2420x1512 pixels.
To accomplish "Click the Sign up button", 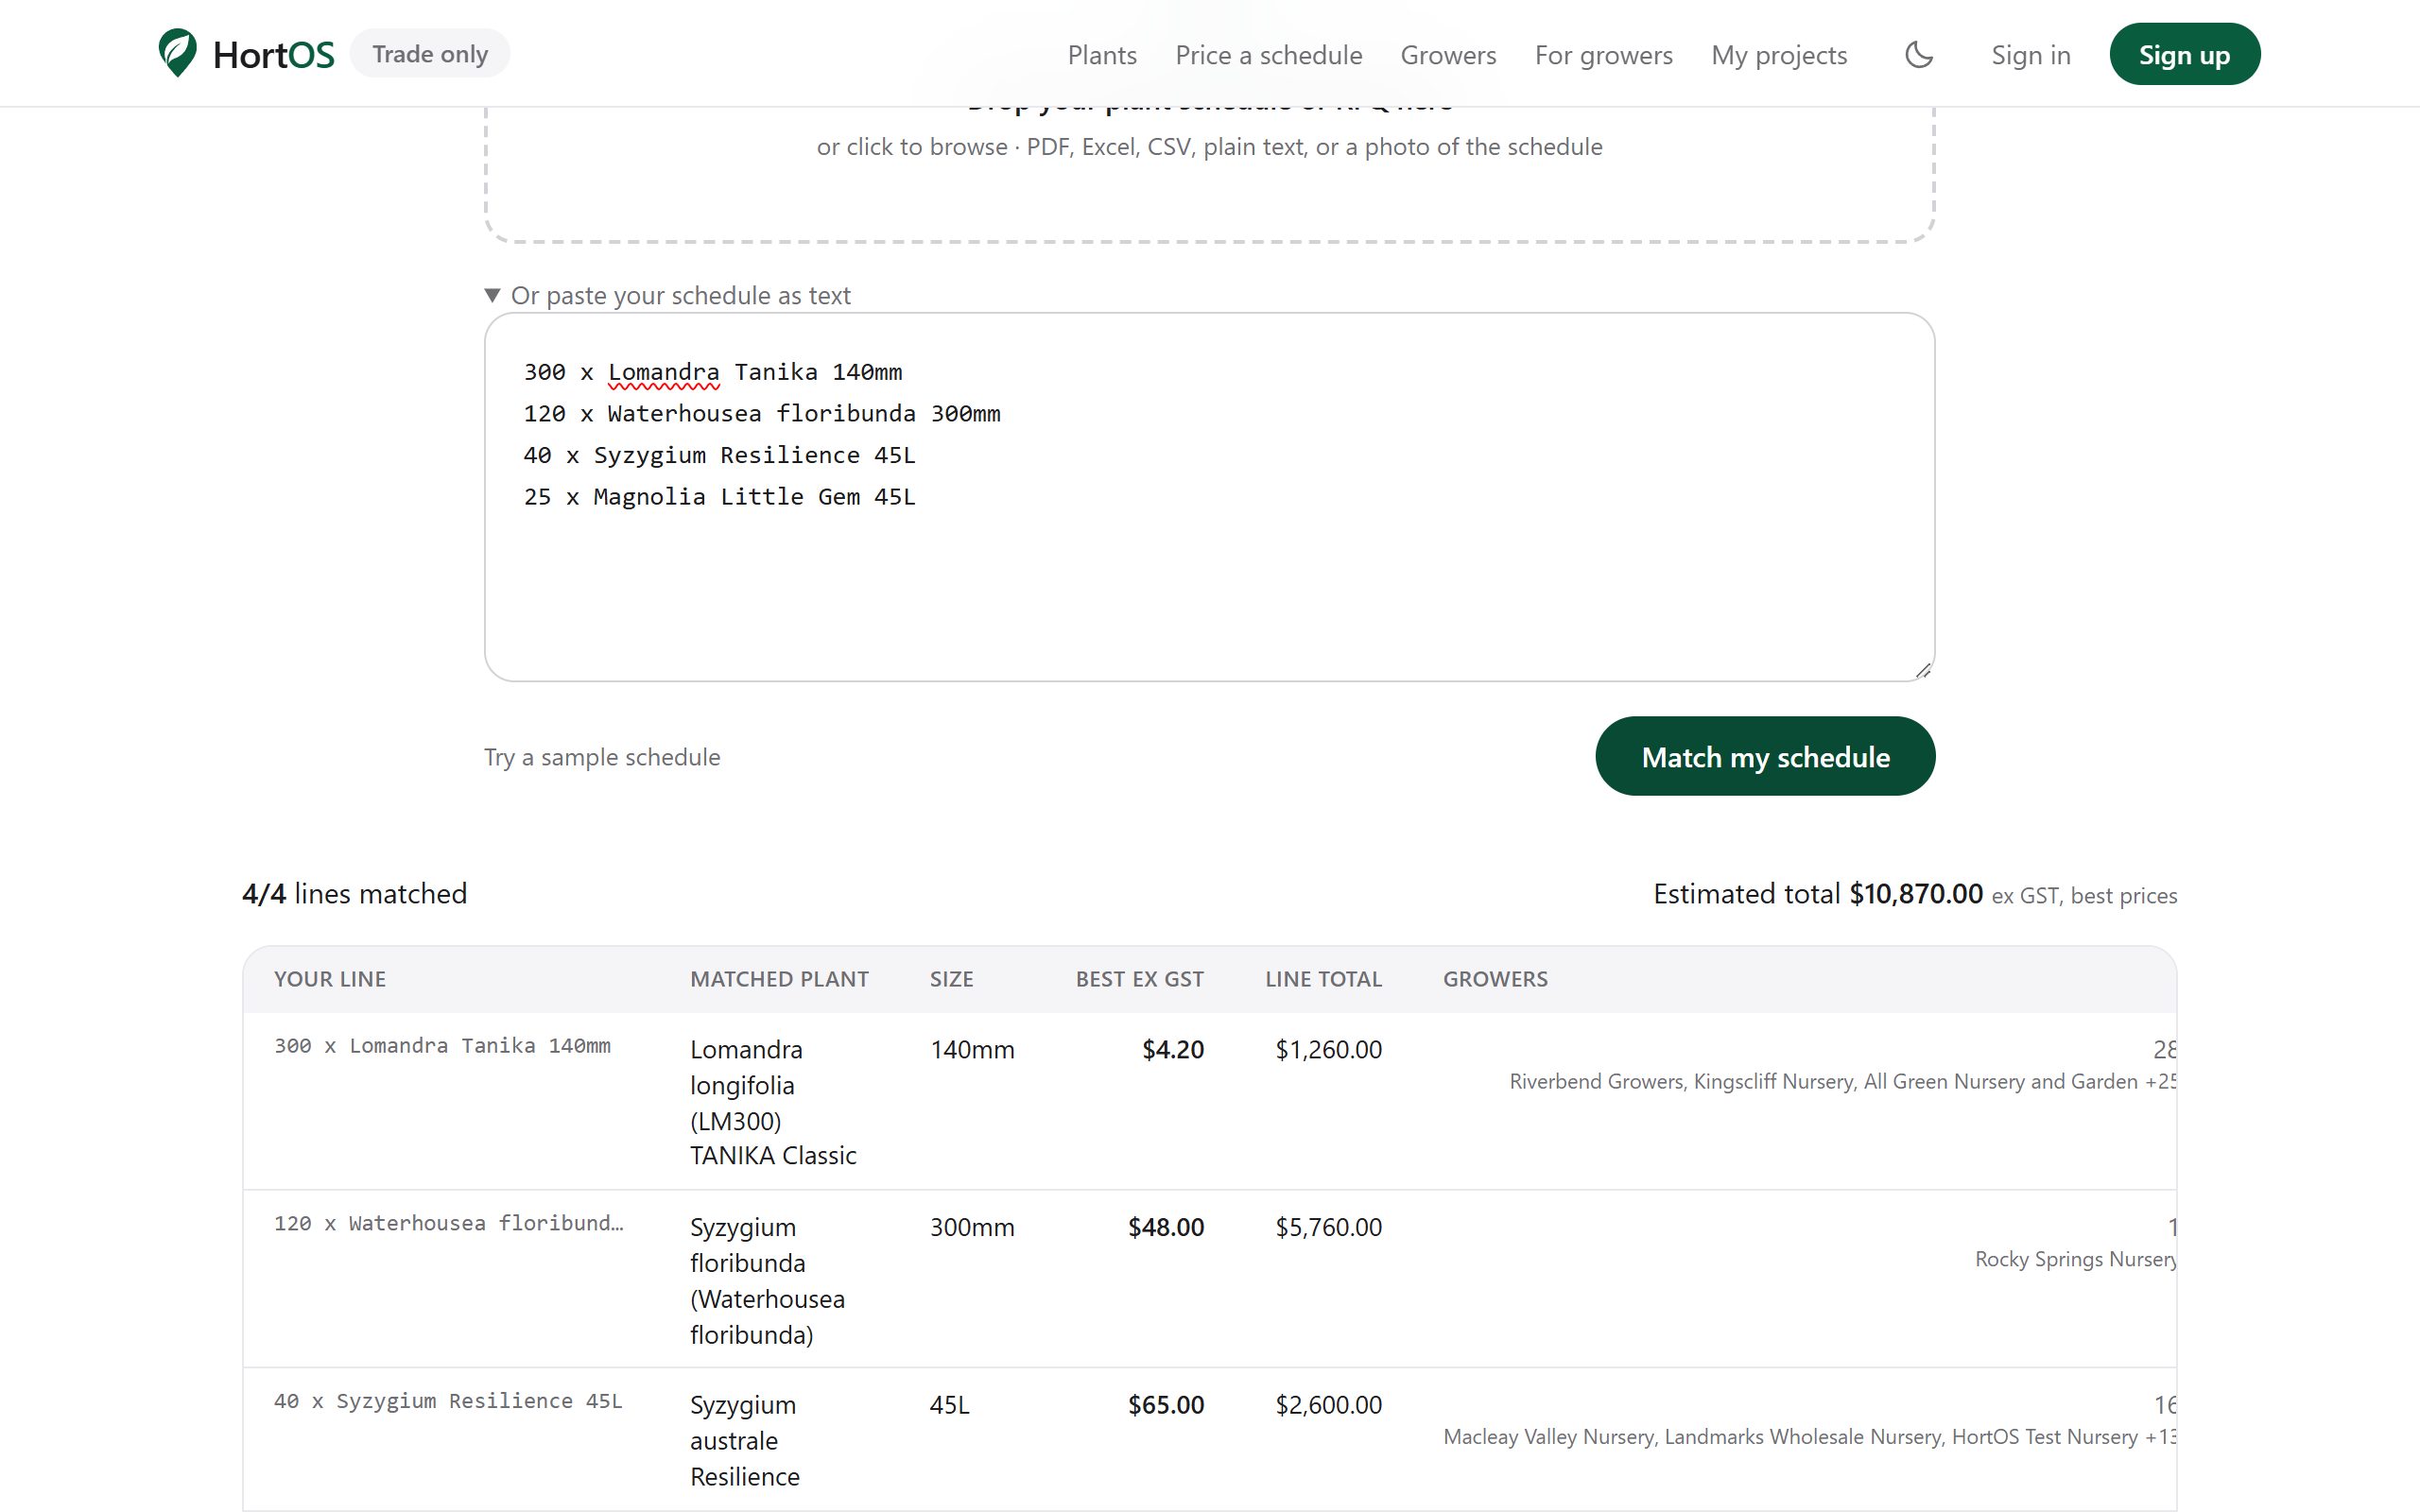I will pos(2184,54).
